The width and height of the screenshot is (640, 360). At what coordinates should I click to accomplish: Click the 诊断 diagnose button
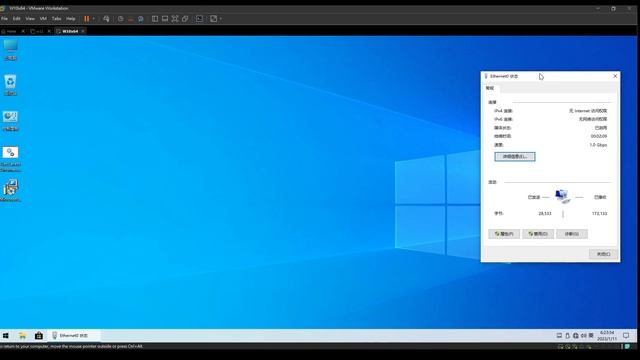572,234
